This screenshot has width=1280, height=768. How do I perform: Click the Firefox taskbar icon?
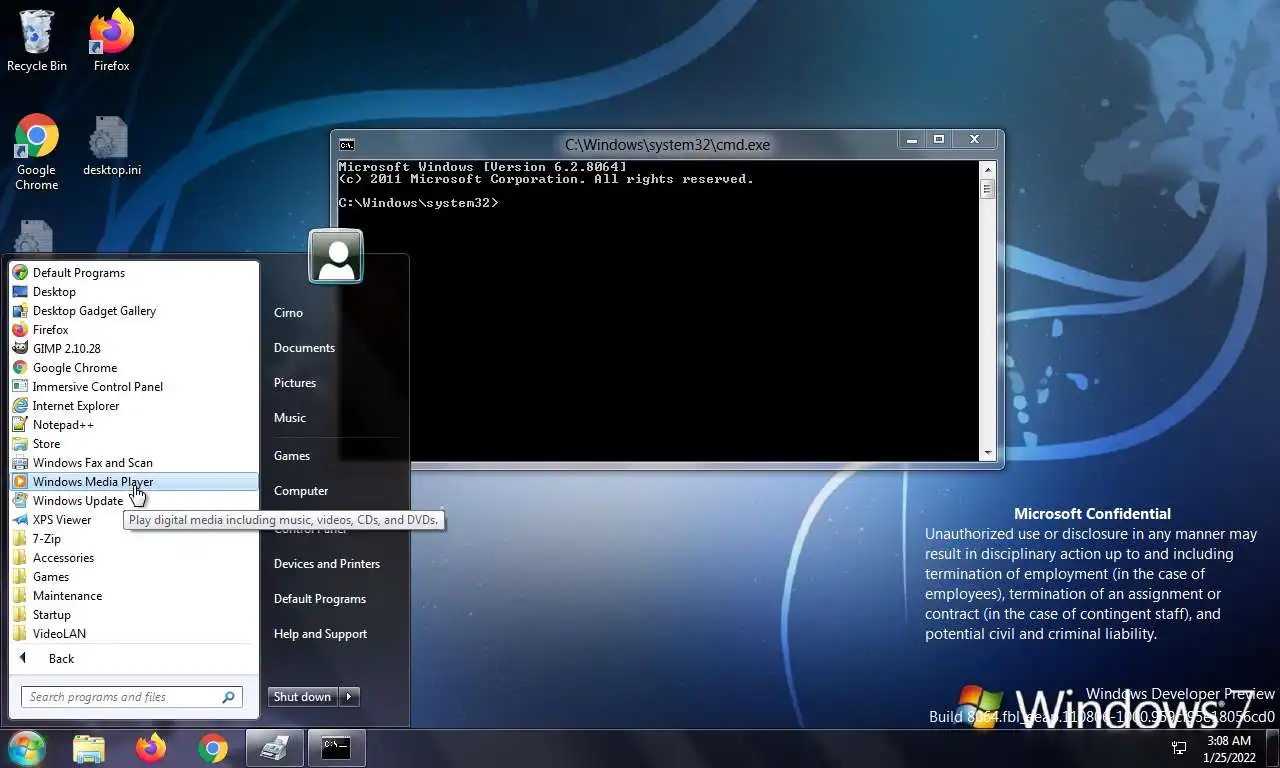point(151,748)
